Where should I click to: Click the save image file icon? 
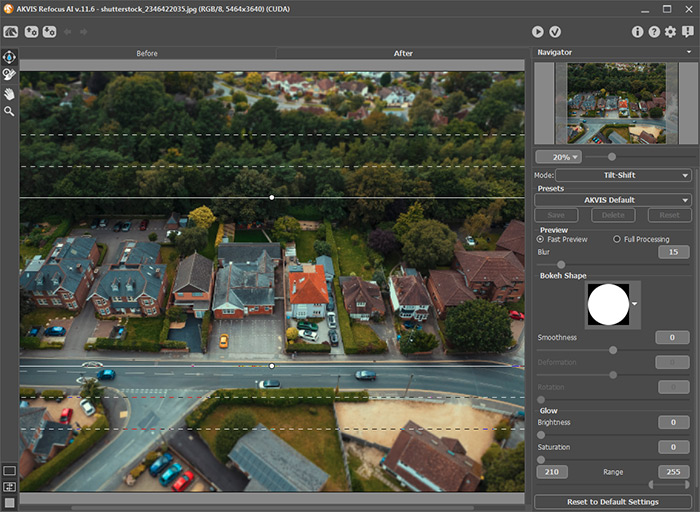click(x=49, y=32)
